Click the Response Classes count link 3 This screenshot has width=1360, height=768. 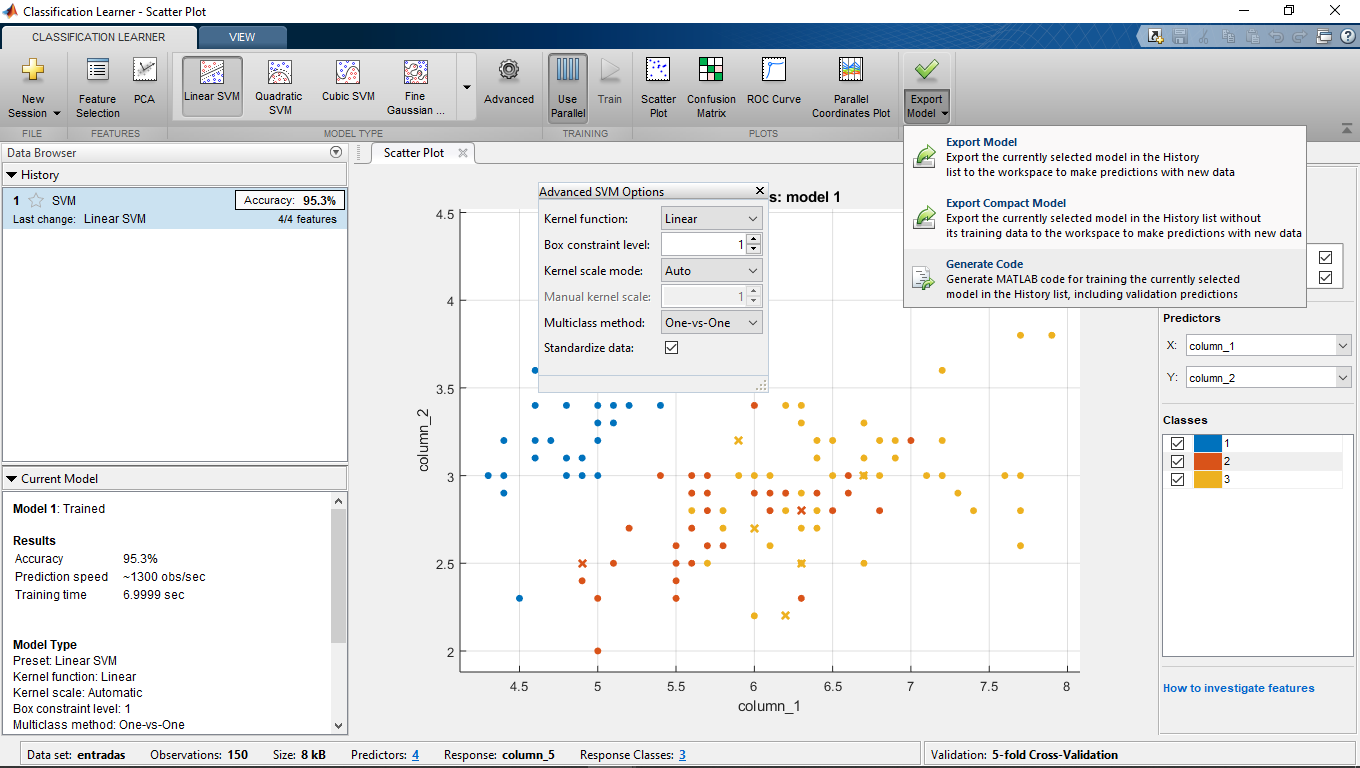pyautogui.click(x=682, y=755)
